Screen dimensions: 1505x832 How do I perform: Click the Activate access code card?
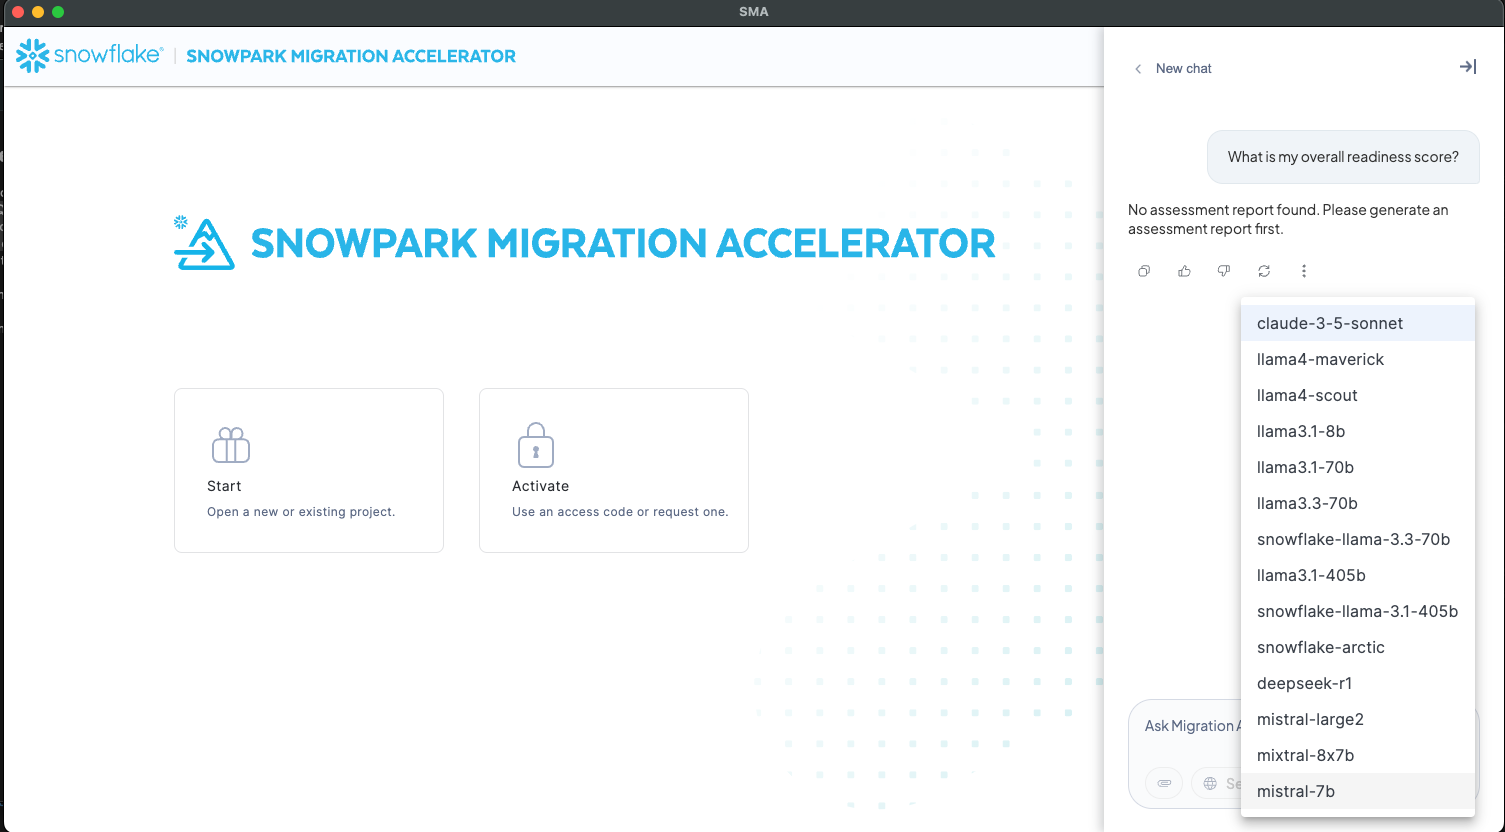point(613,470)
